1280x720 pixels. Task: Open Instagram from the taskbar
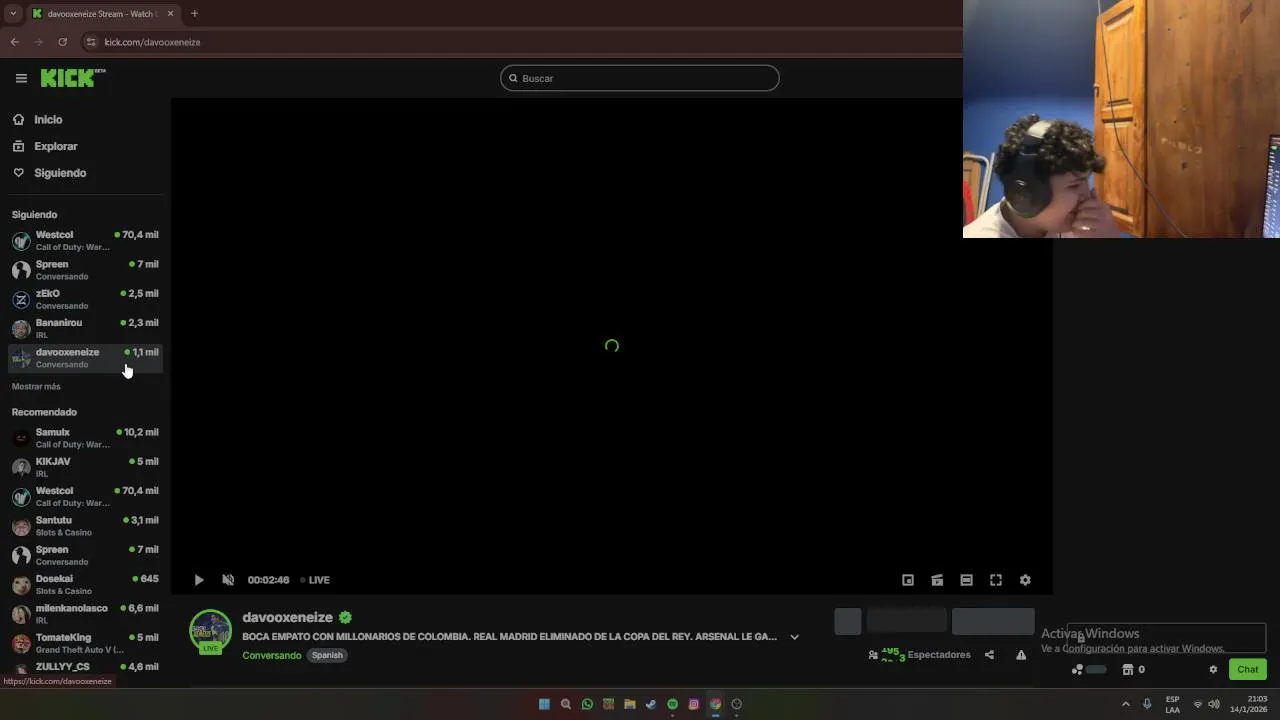point(694,704)
